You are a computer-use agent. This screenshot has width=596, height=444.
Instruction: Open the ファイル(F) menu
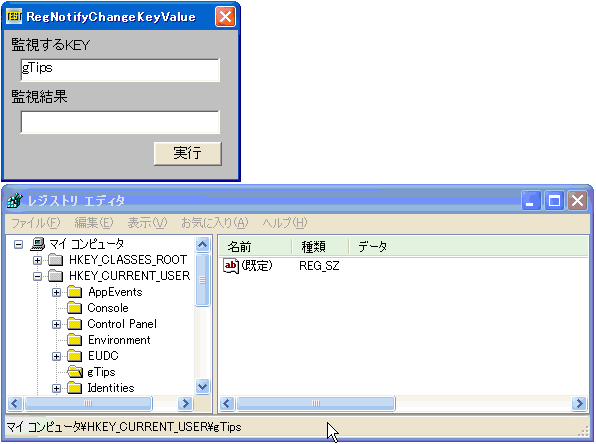coord(36,223)
